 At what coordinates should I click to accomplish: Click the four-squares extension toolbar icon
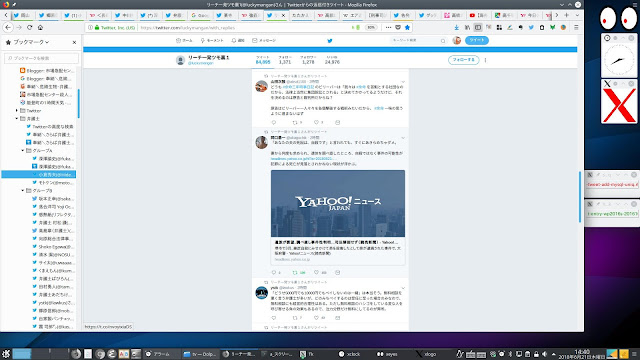click(x=499, y=27)
